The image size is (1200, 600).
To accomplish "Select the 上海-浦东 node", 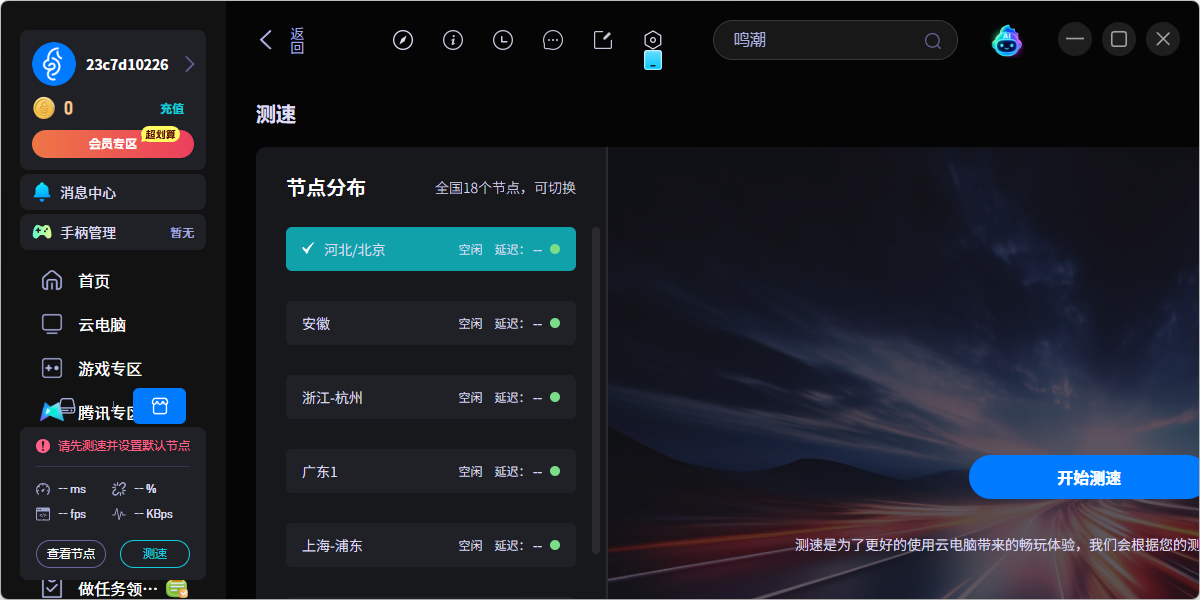I will point(431,545).
